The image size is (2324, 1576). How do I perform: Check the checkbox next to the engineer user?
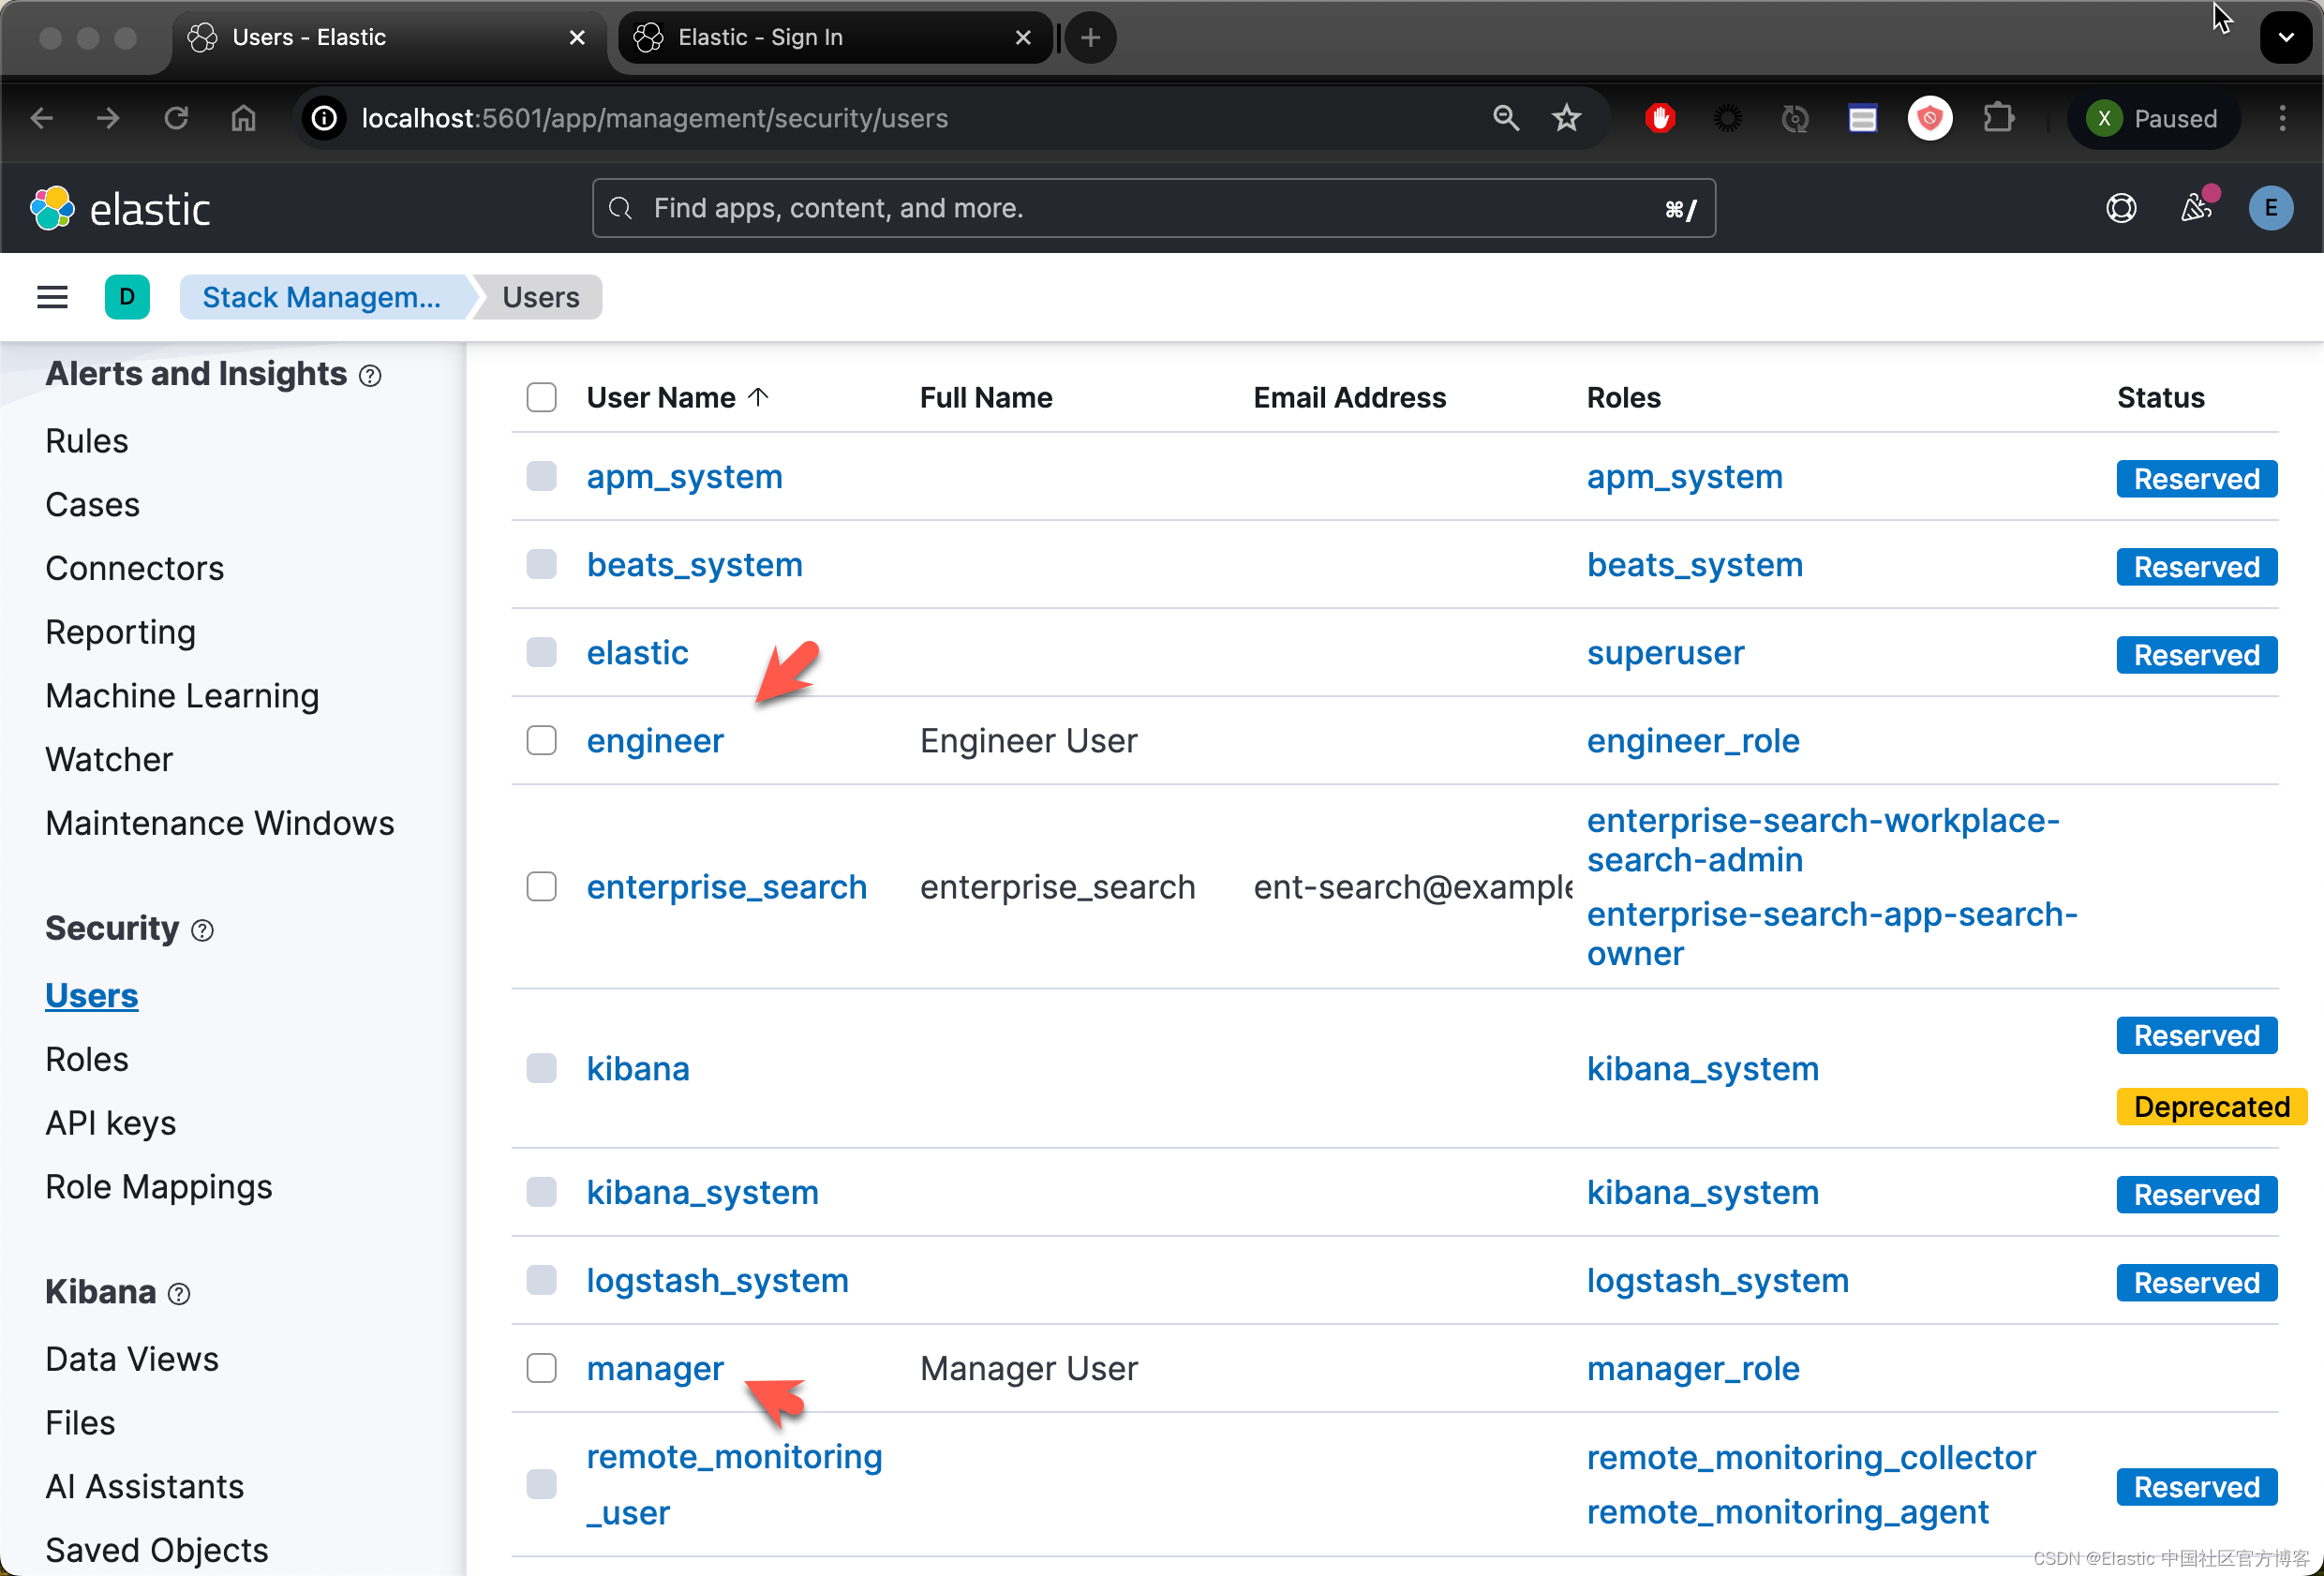click(541, 740)
